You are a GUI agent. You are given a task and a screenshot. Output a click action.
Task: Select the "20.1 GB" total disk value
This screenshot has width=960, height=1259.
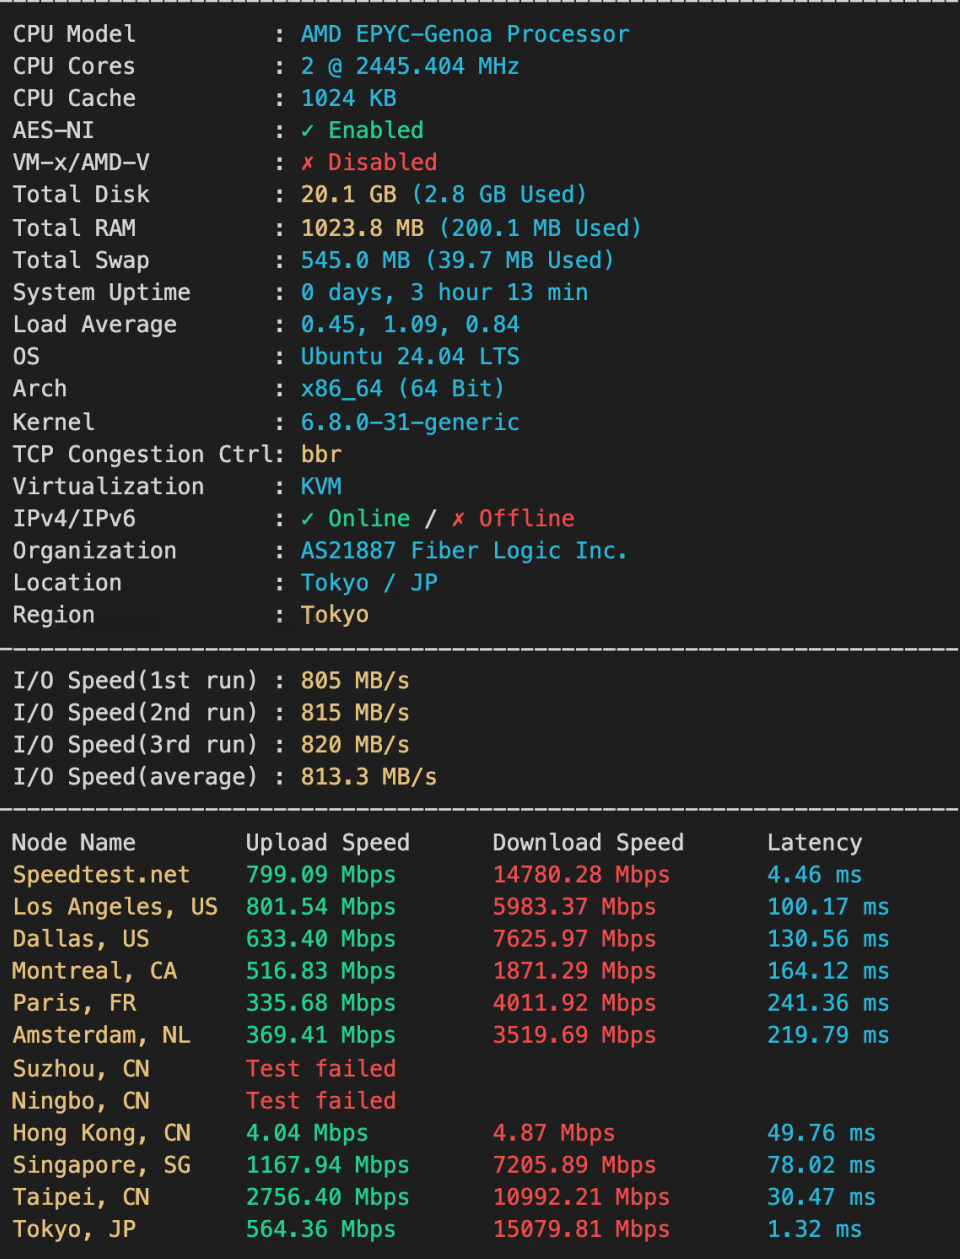[x=349, y=194]
